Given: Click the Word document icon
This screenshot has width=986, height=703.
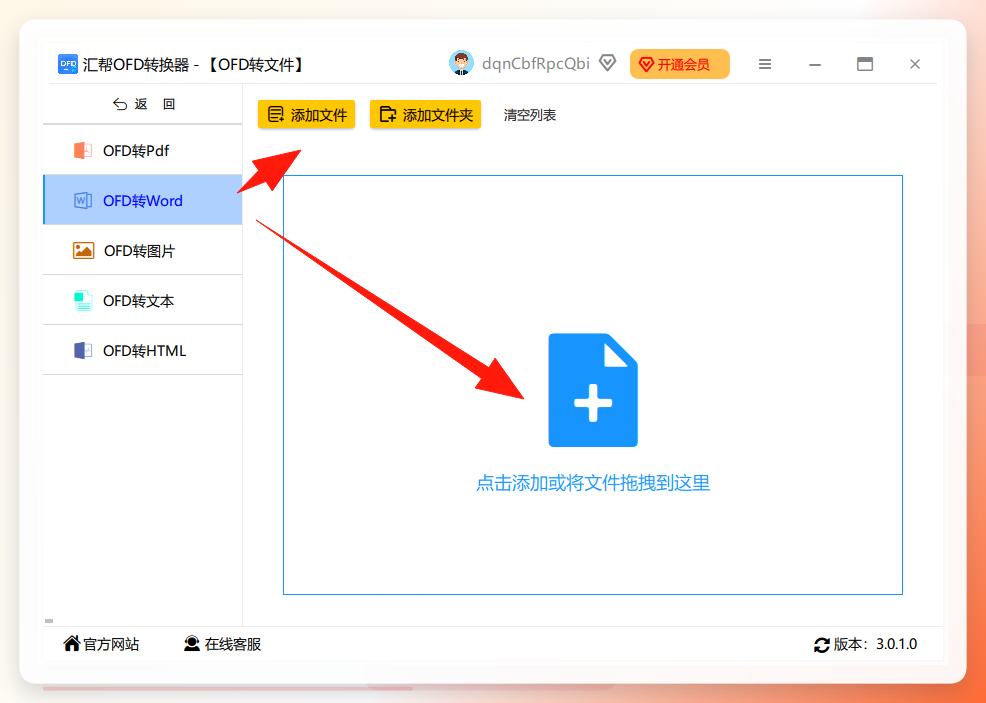Looking at the screenshot, I should click(83, 201).
